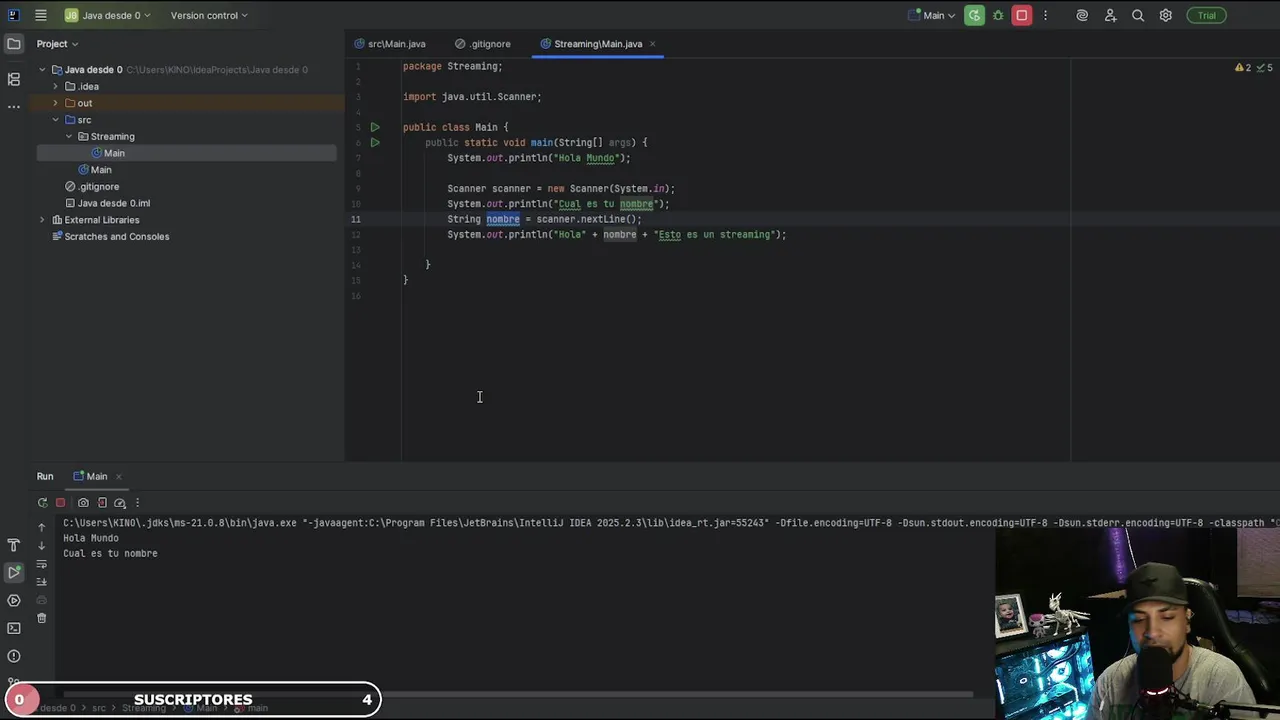Open the Structure tool window icon
1280x720 pixels.
click(13, 79)
